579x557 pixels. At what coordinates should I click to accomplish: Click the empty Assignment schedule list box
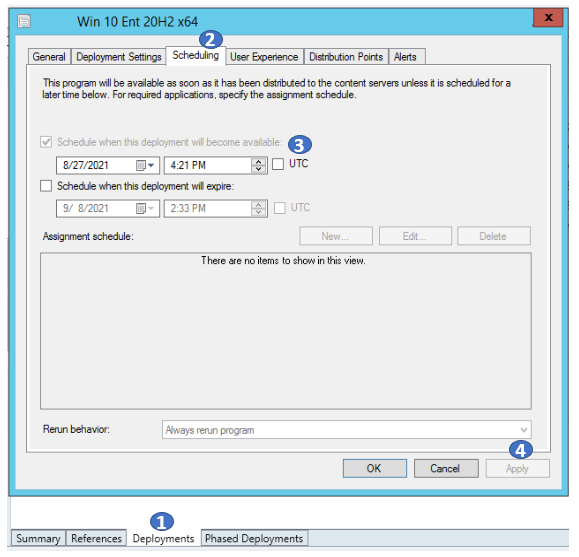pyautogui.click(x=286, y=331)
